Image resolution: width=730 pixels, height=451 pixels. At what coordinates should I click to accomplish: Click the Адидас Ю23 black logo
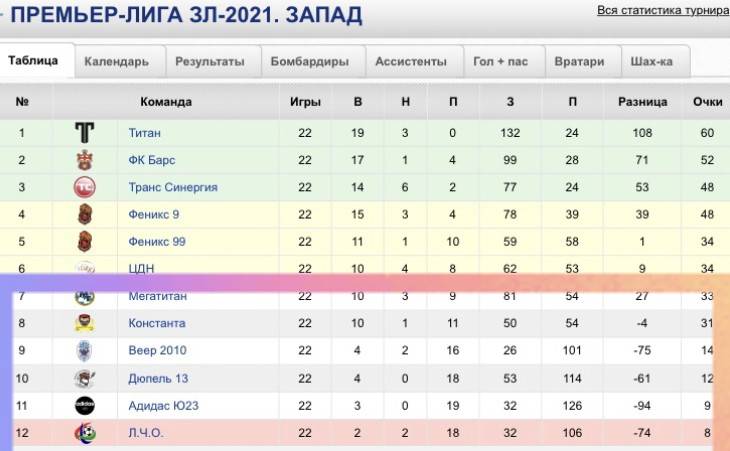(85, 405)
